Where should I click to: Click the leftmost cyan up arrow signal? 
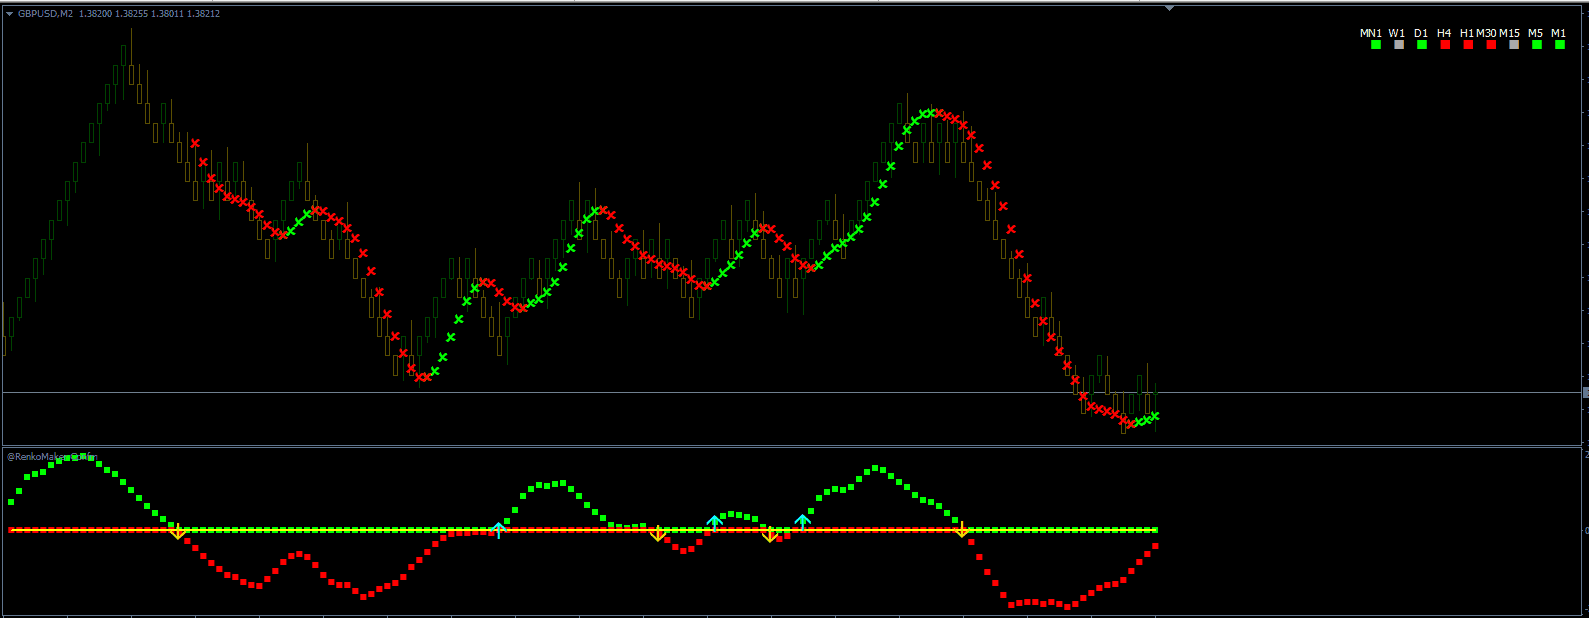pos(498,528)
